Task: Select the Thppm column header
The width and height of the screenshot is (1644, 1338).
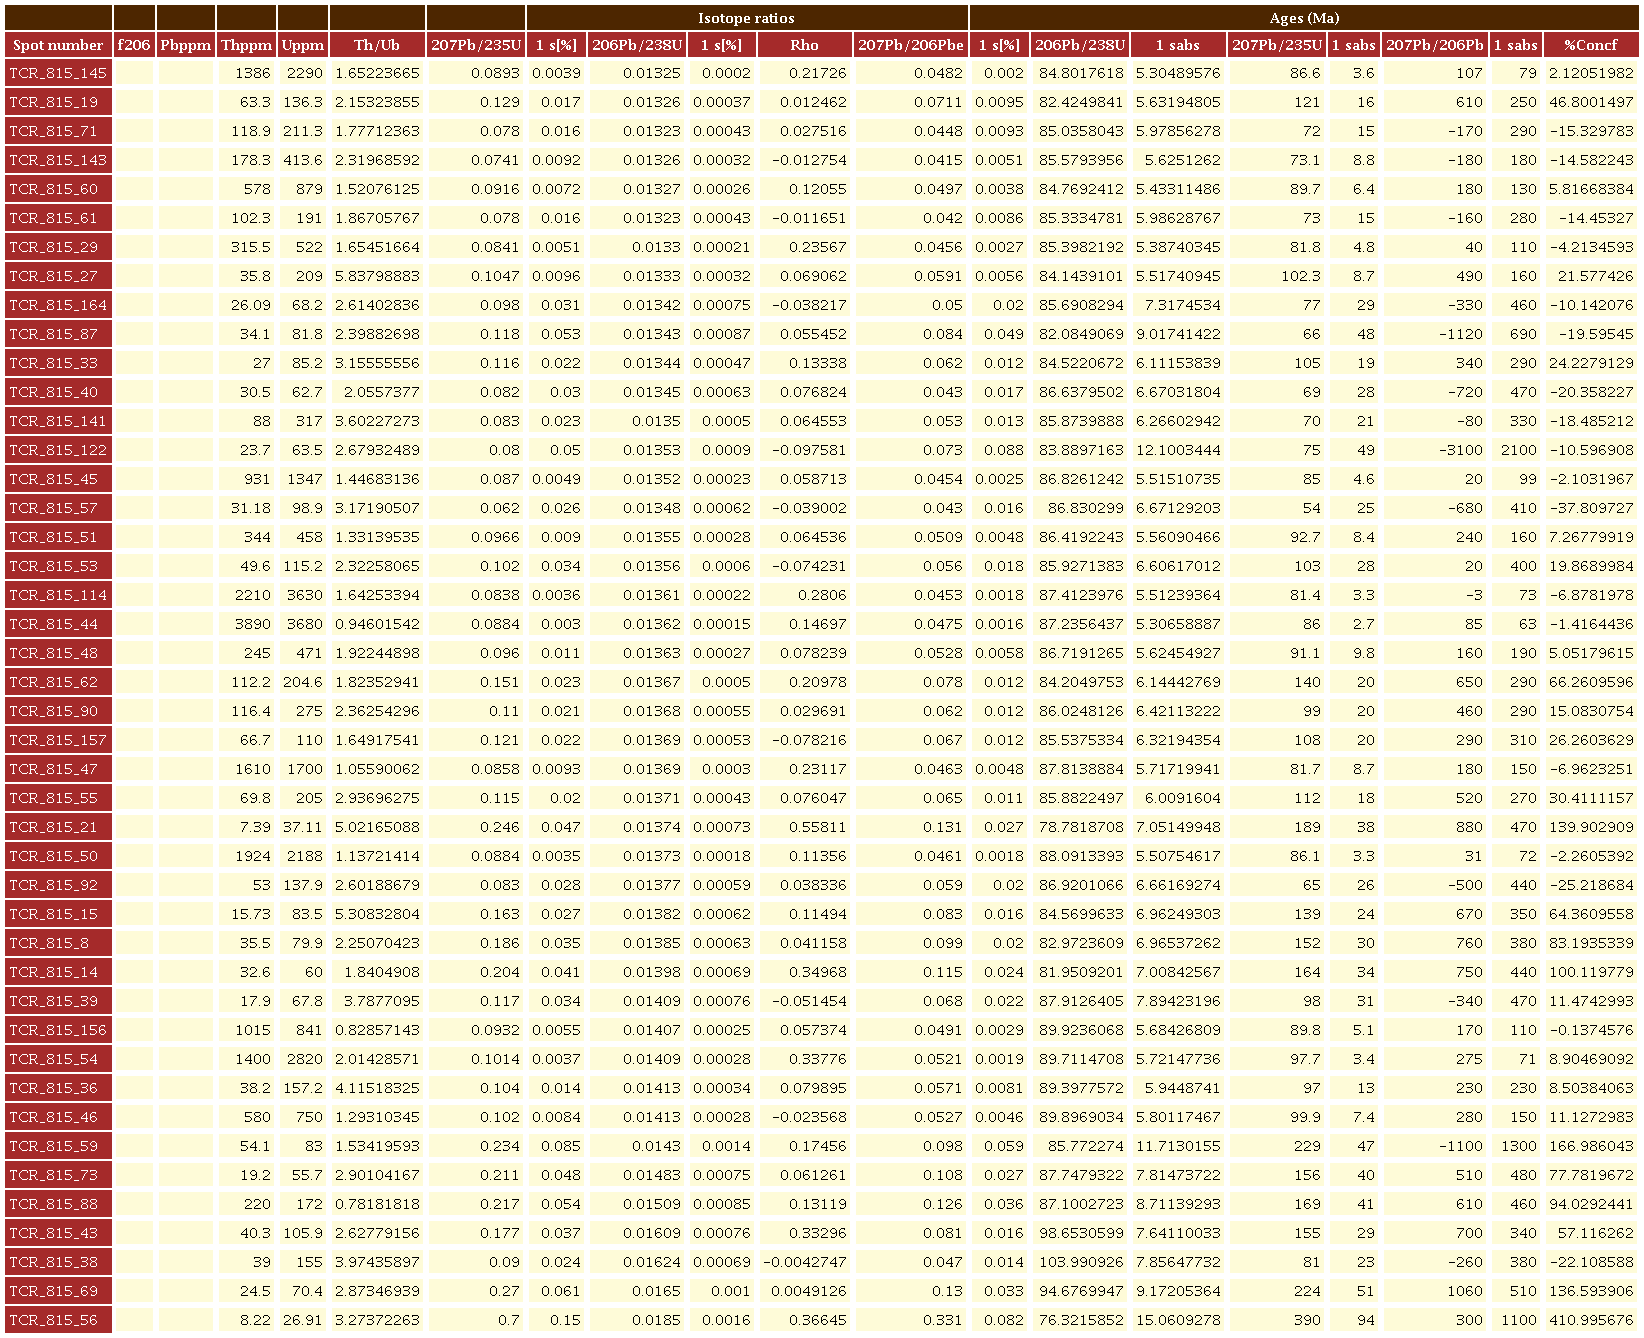Action: 246,45
